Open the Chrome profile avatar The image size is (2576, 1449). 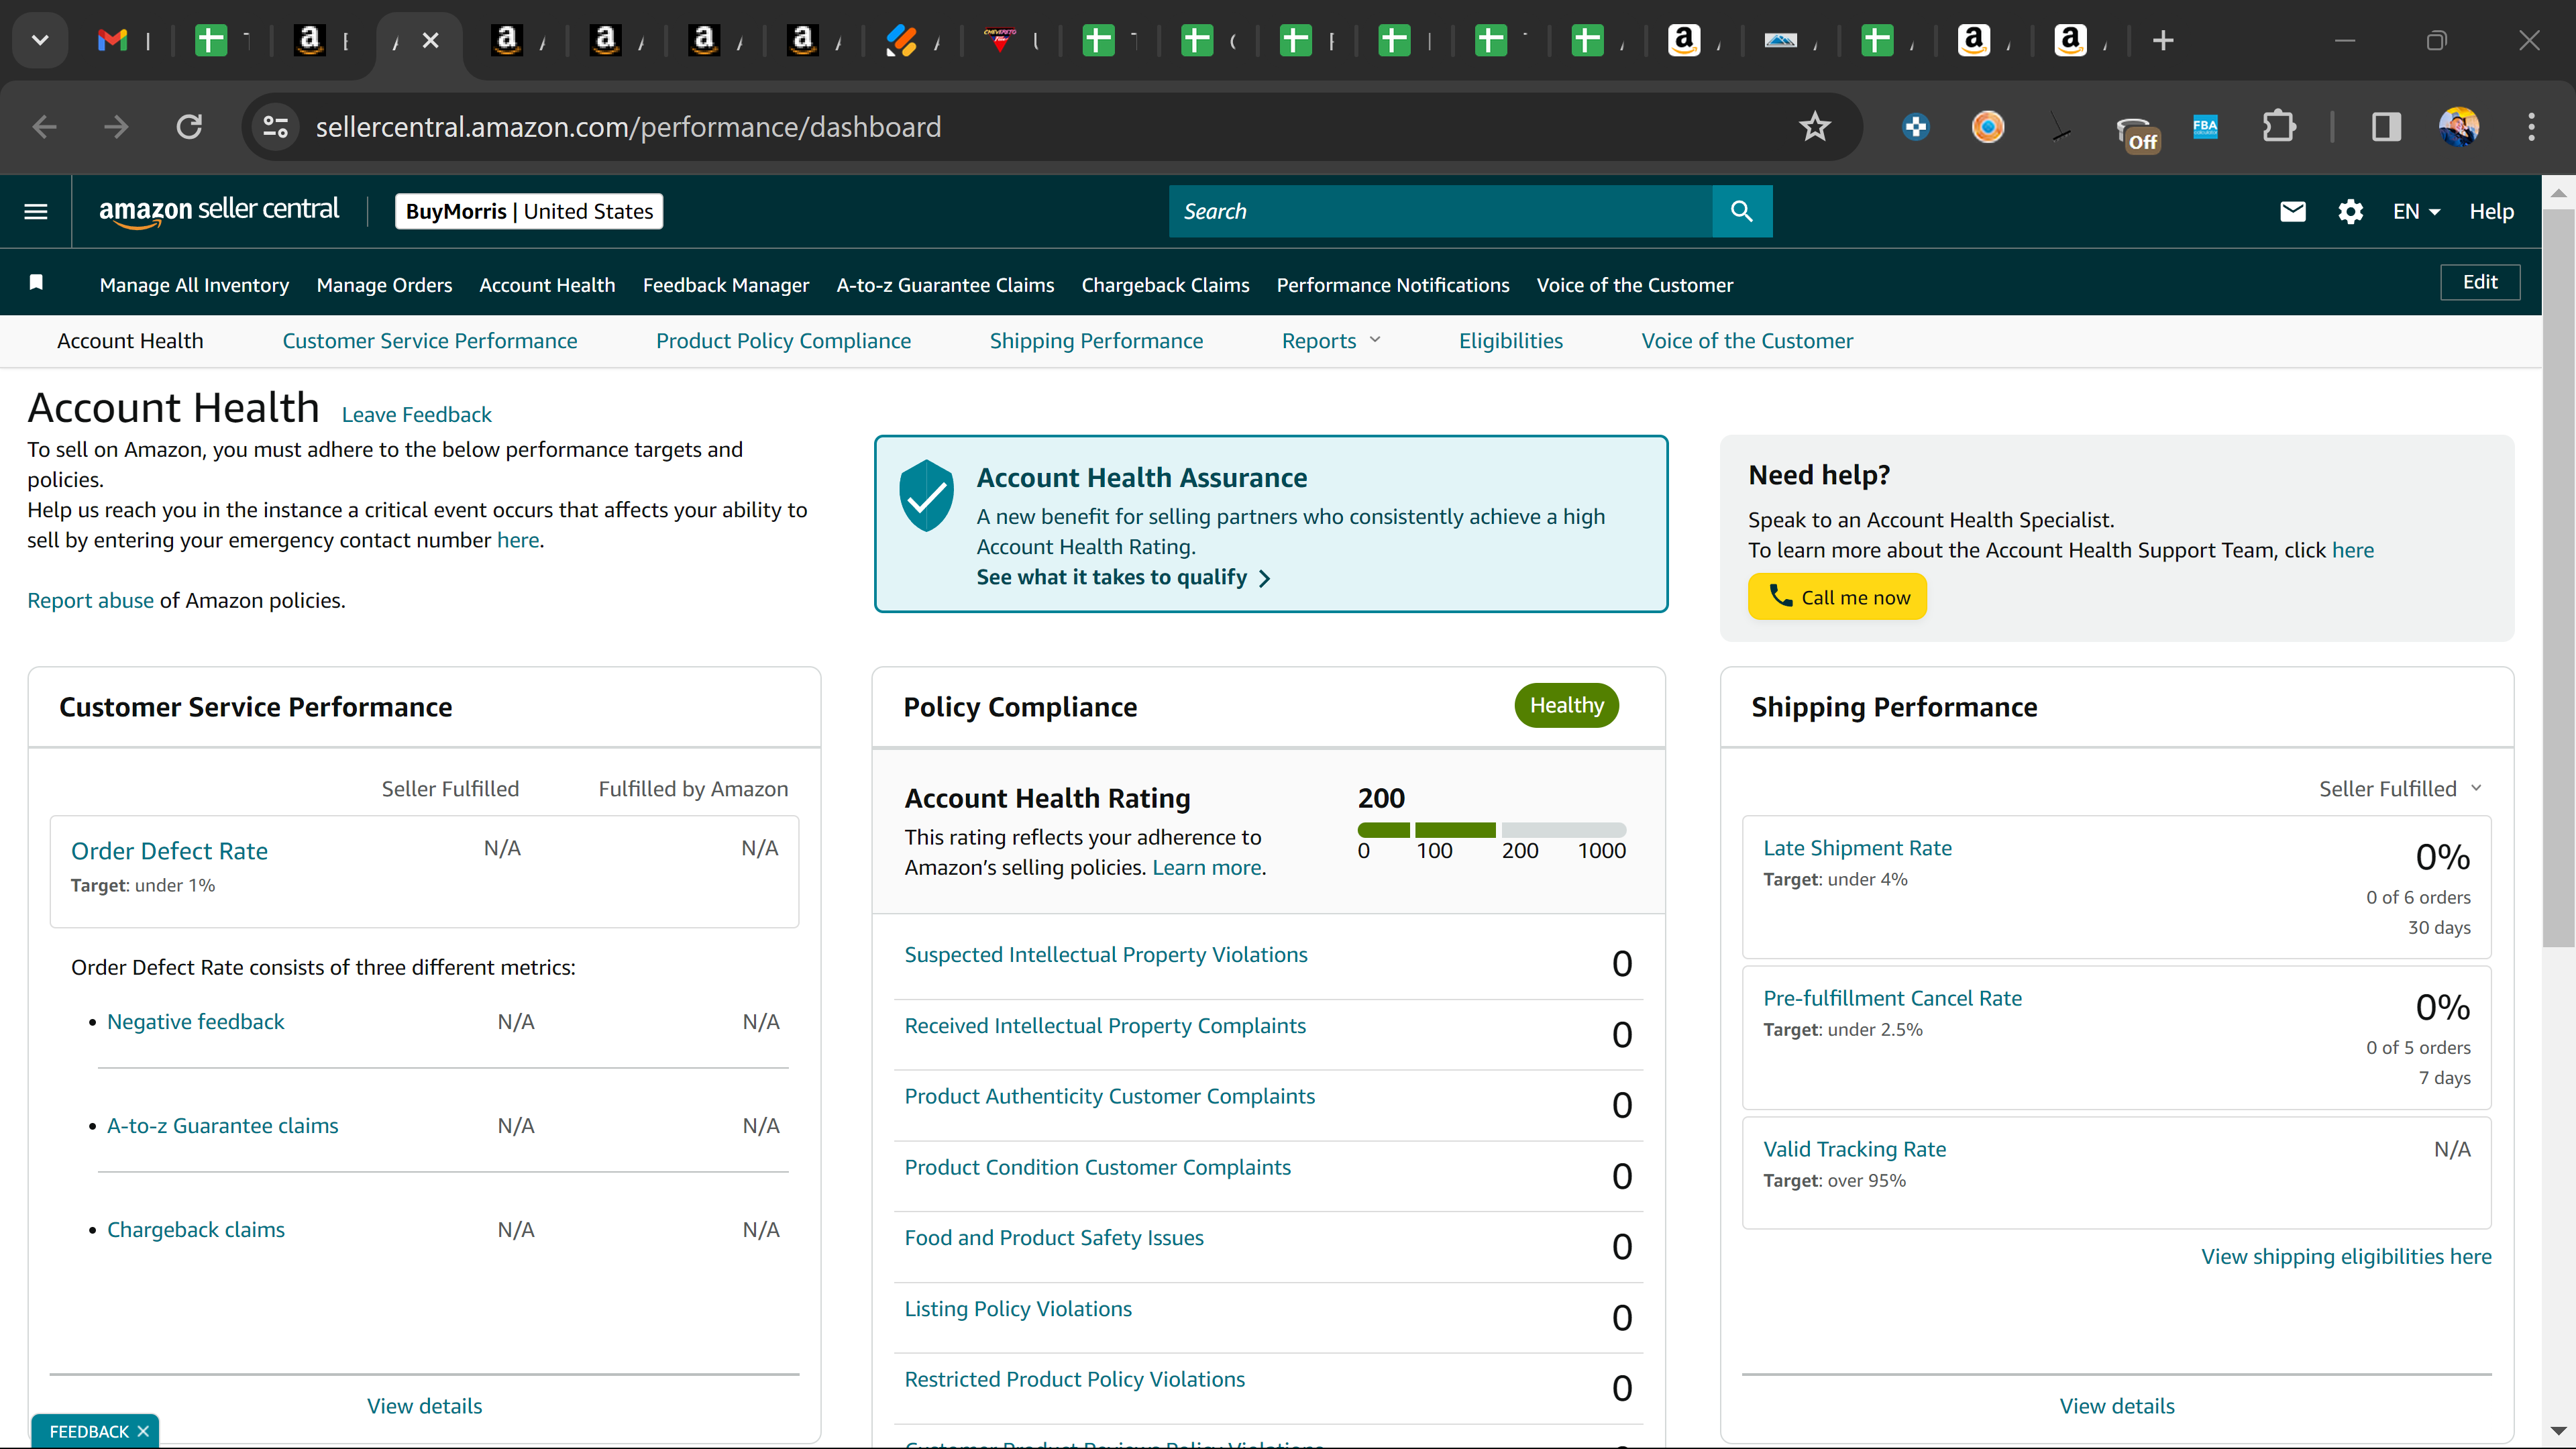click(x=2459, y=127)
